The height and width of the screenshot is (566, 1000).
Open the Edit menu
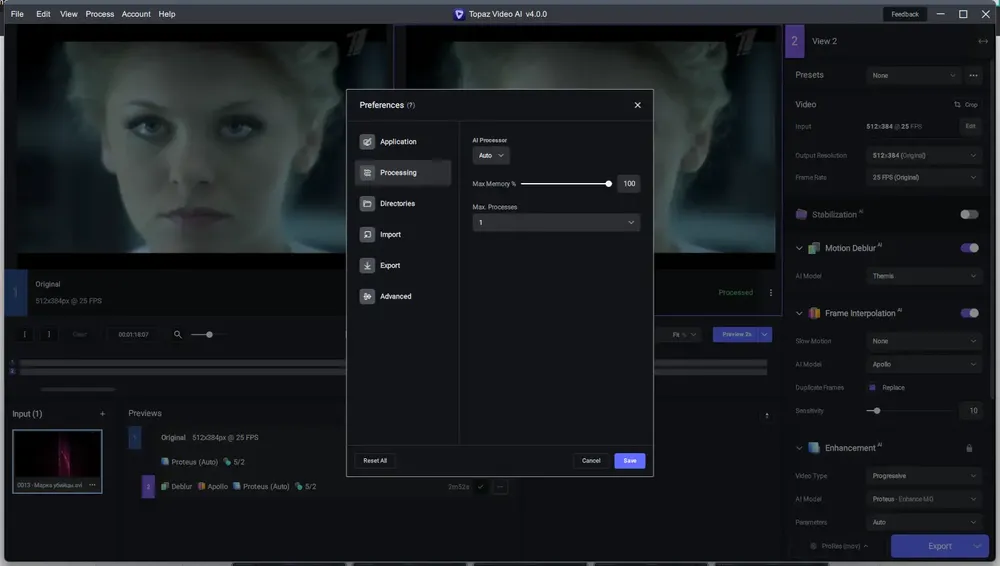coord(43,14)
